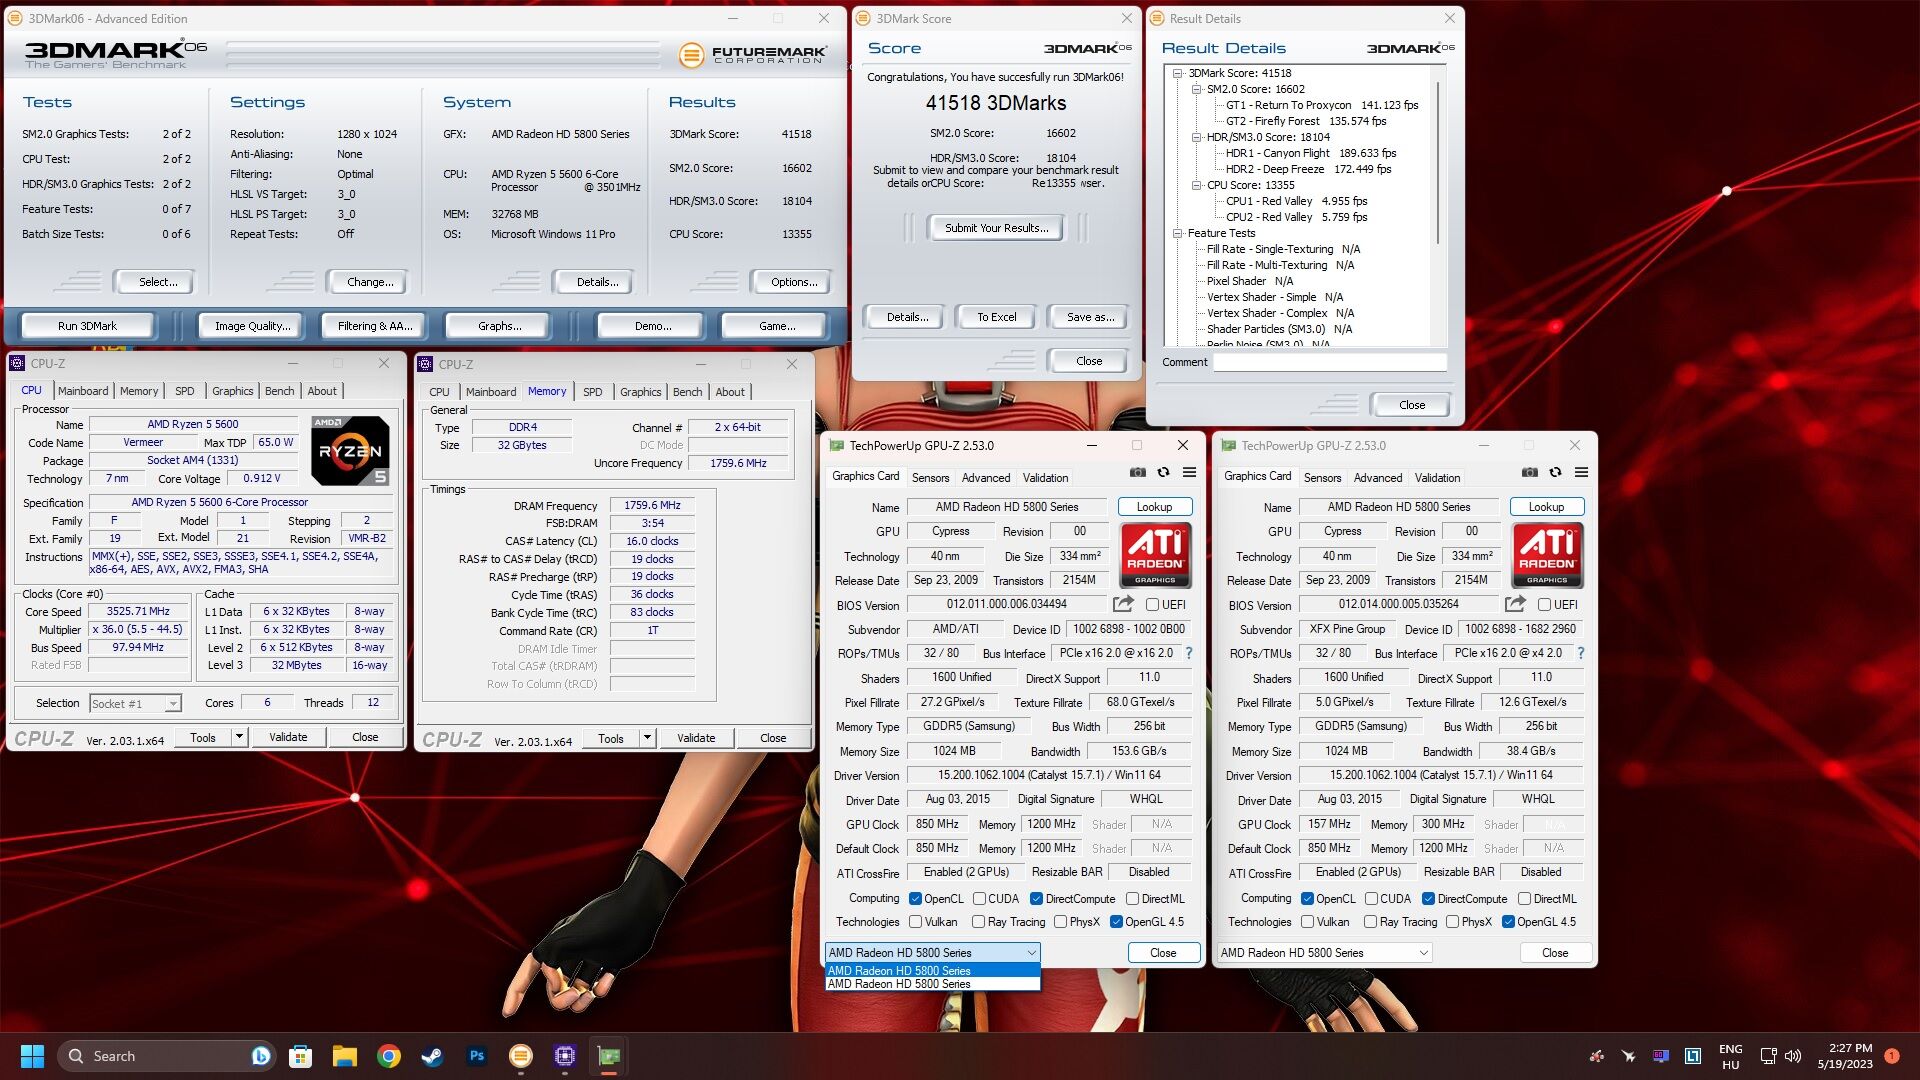
Task: Open Advanced tab in right GPU-Z
Action: point(1378,478)
